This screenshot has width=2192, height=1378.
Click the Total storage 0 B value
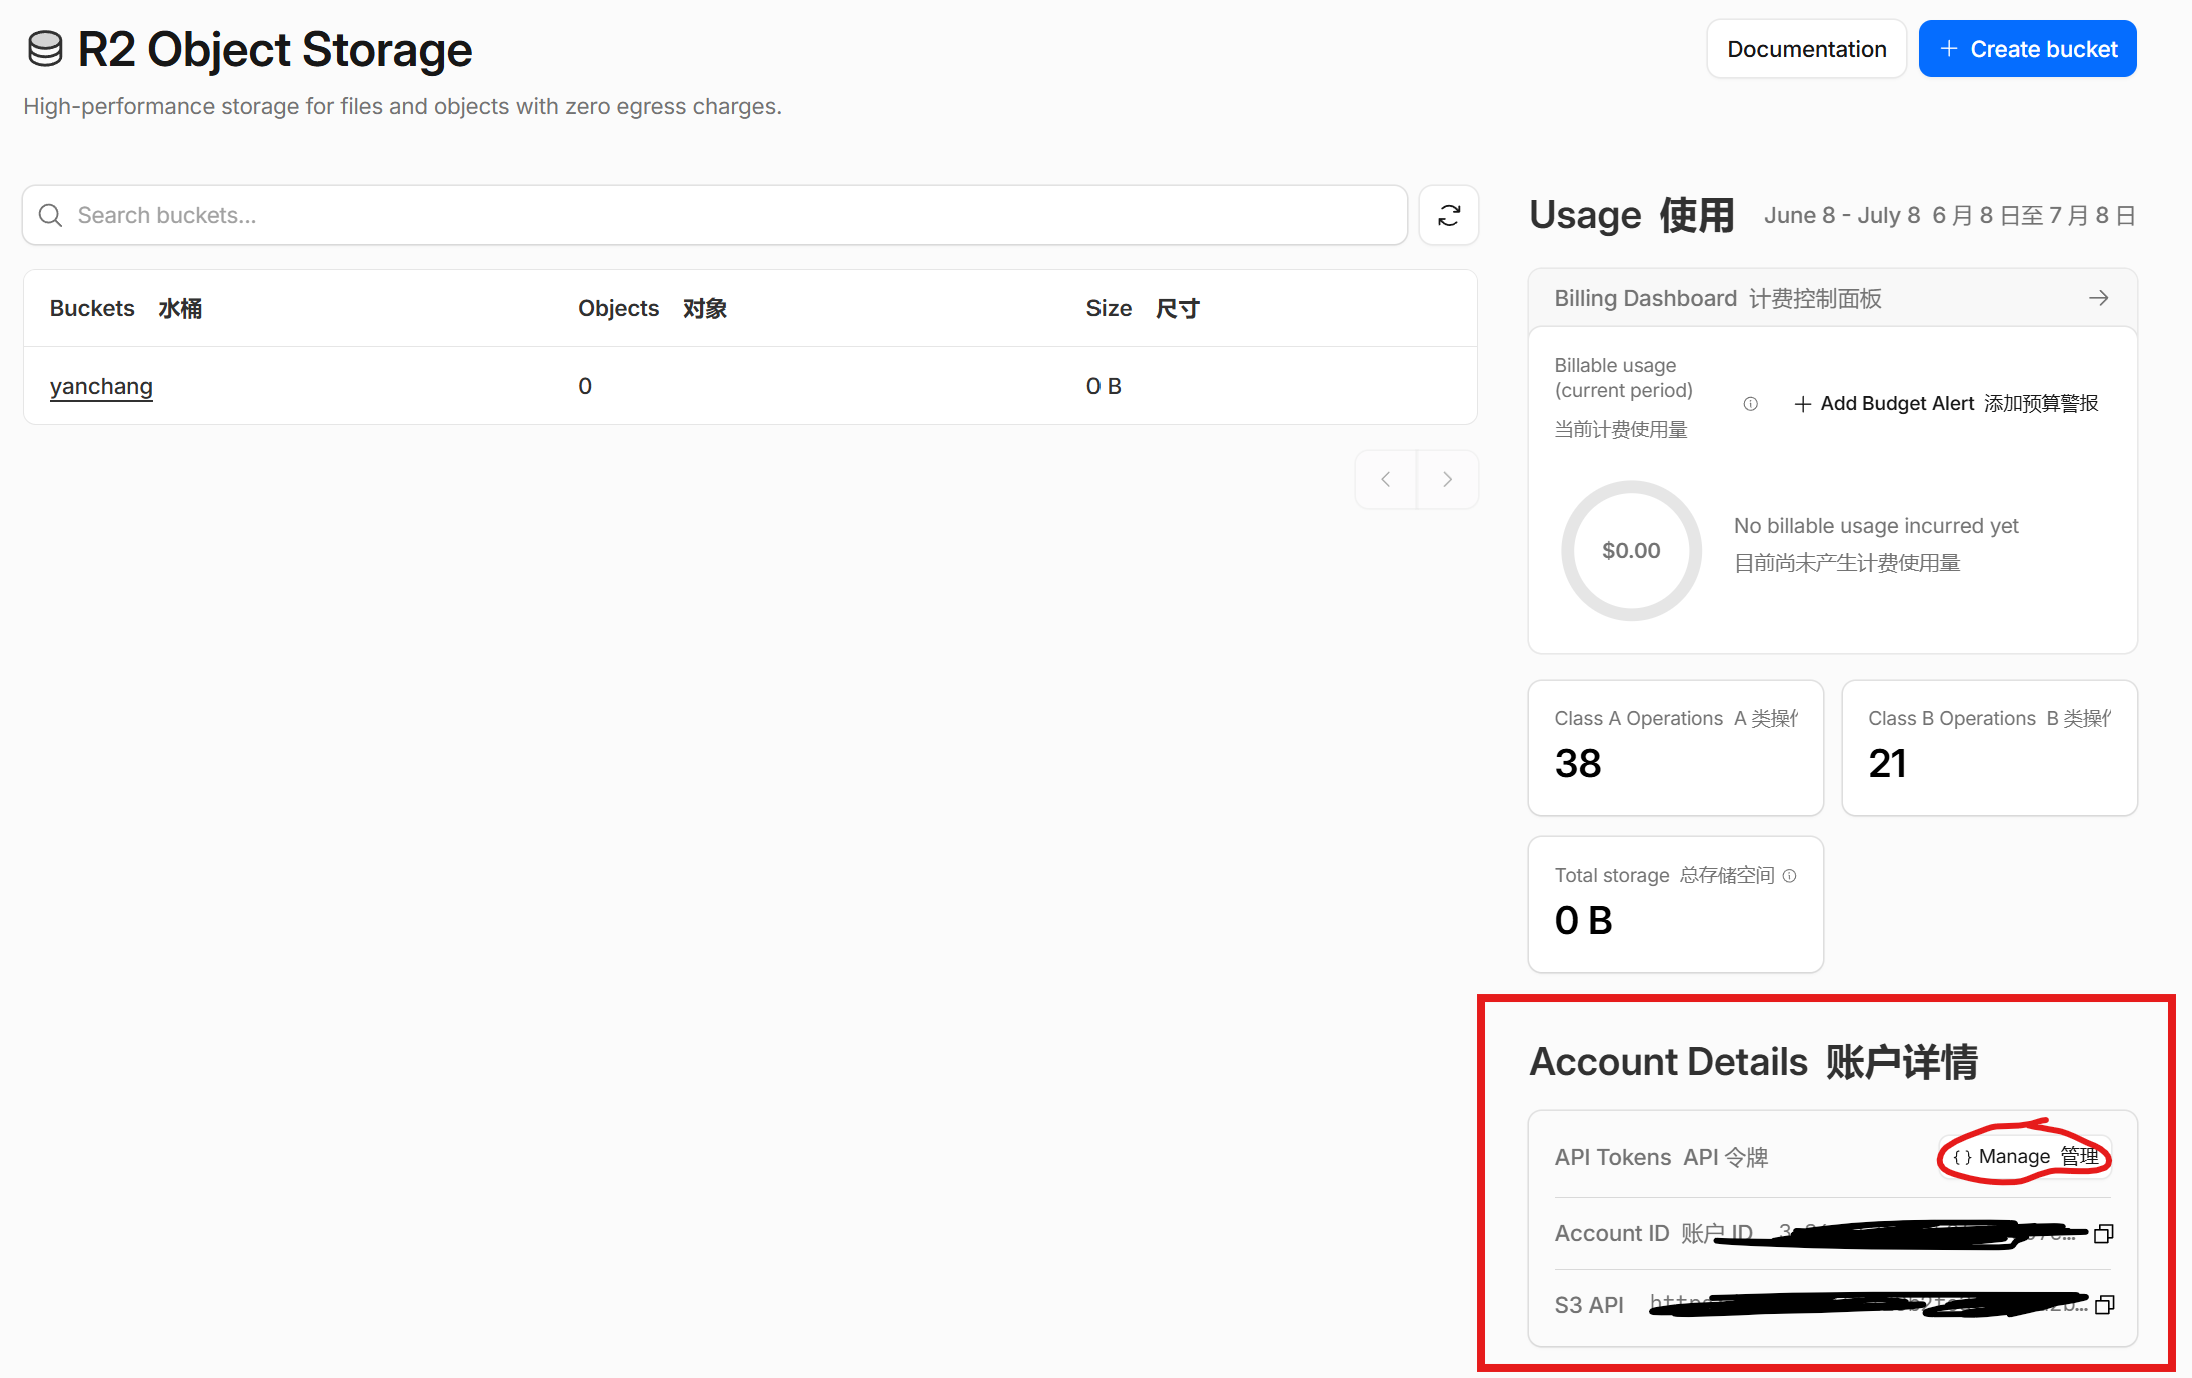[x=1583, y=921]
